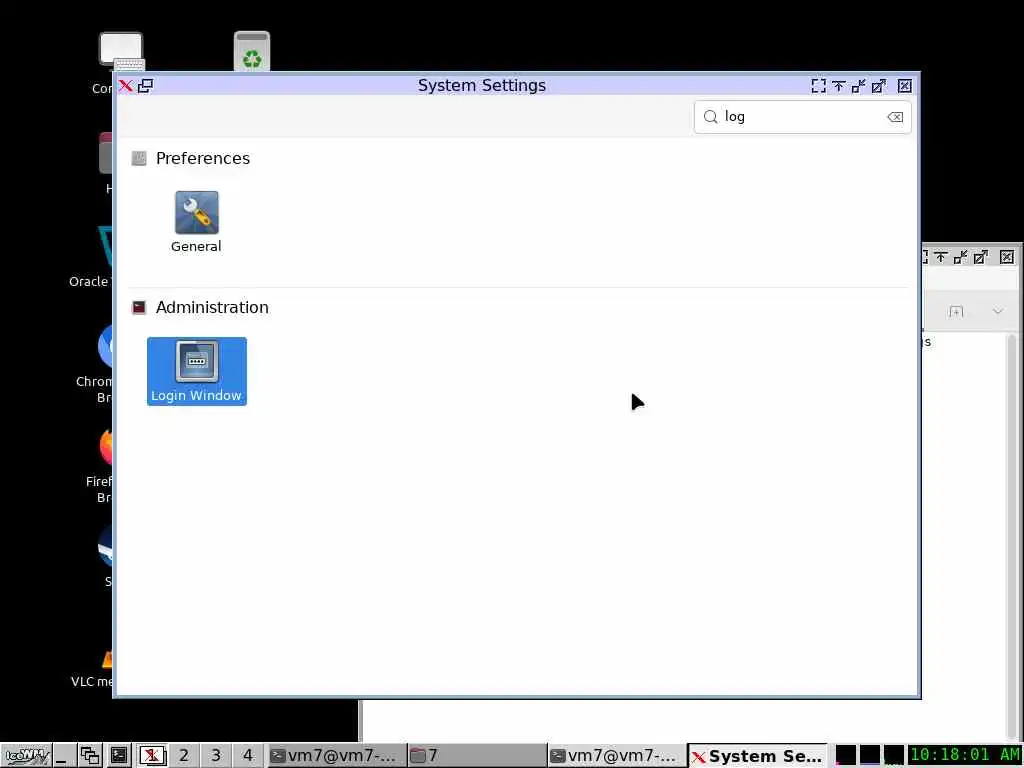1024x768 pixels.
Task: Roll up the System Settings window
Action: click(839, 86)
